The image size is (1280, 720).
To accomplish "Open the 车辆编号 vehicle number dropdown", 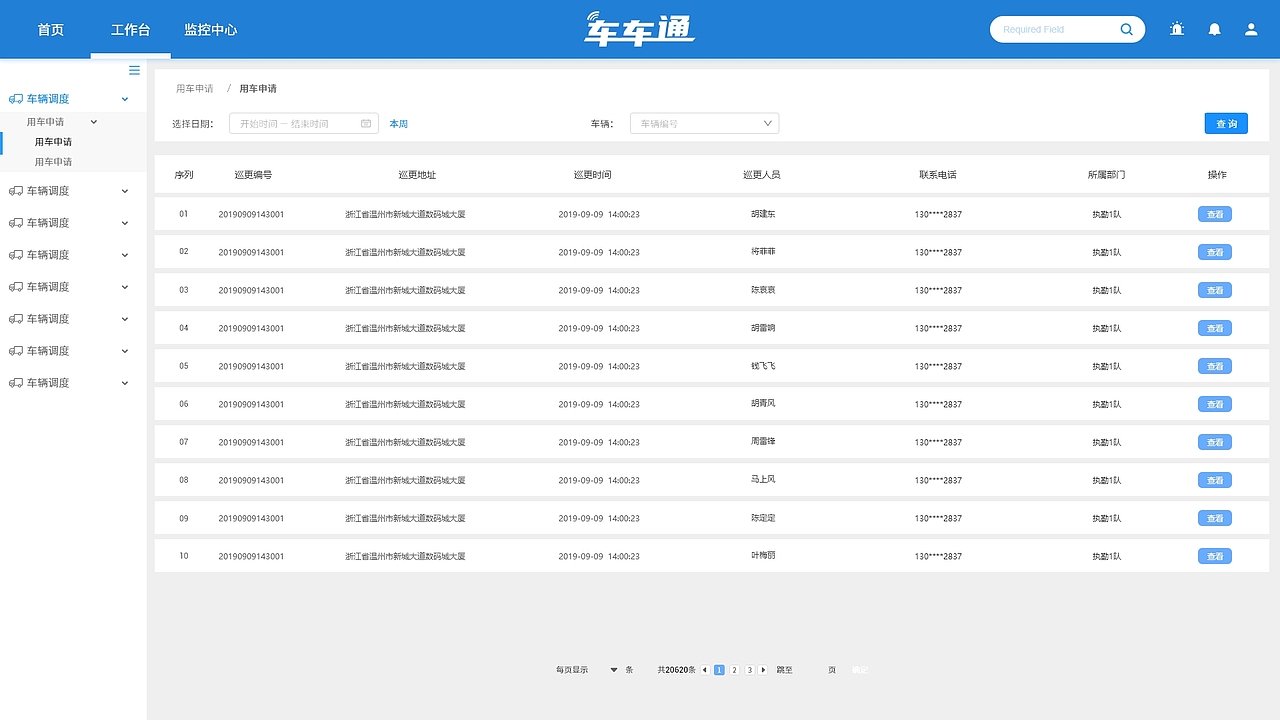I will [703, 123].
